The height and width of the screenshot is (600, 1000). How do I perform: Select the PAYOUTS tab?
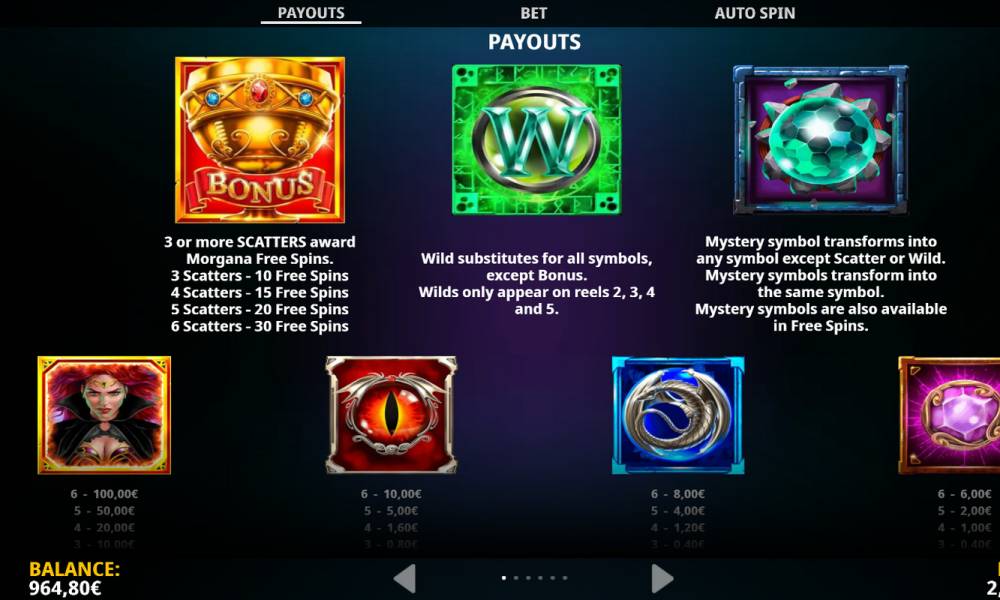311,13
